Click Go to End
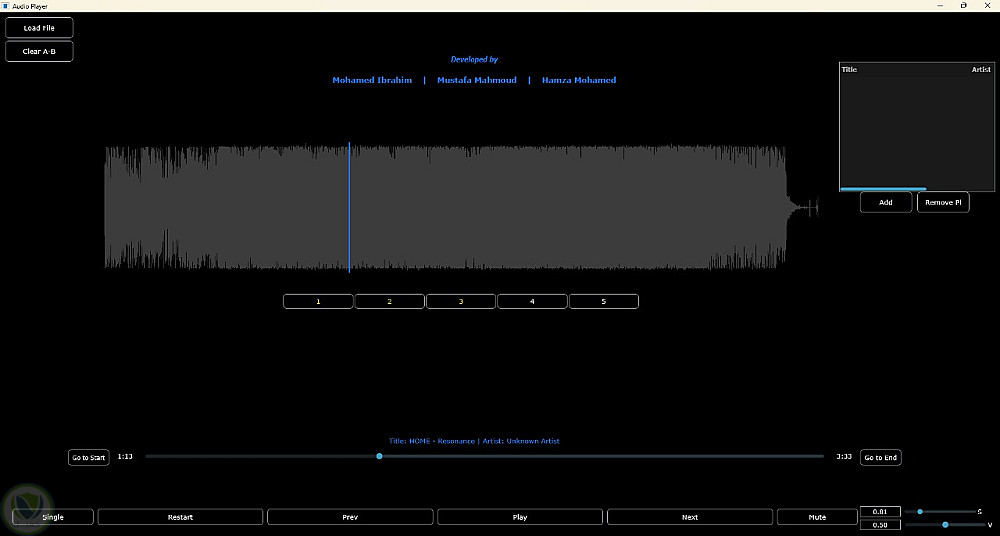The height and width of the screenshot is (536, 1000). pyautogui.click(x=881, y=458)
